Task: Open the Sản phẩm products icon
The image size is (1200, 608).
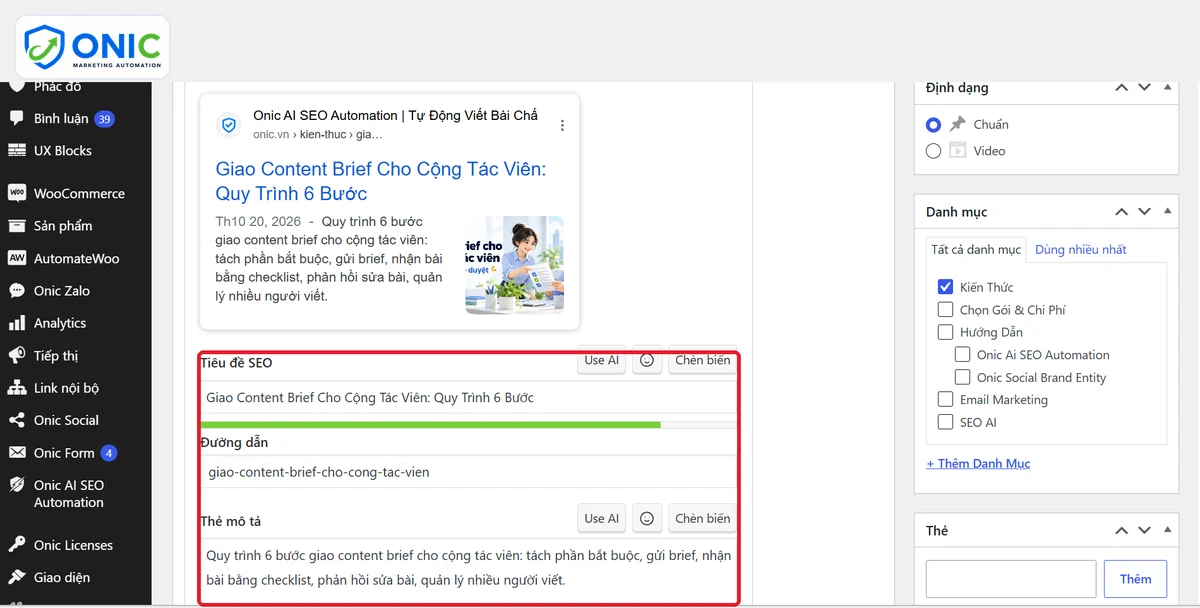Action: [16, 226]
